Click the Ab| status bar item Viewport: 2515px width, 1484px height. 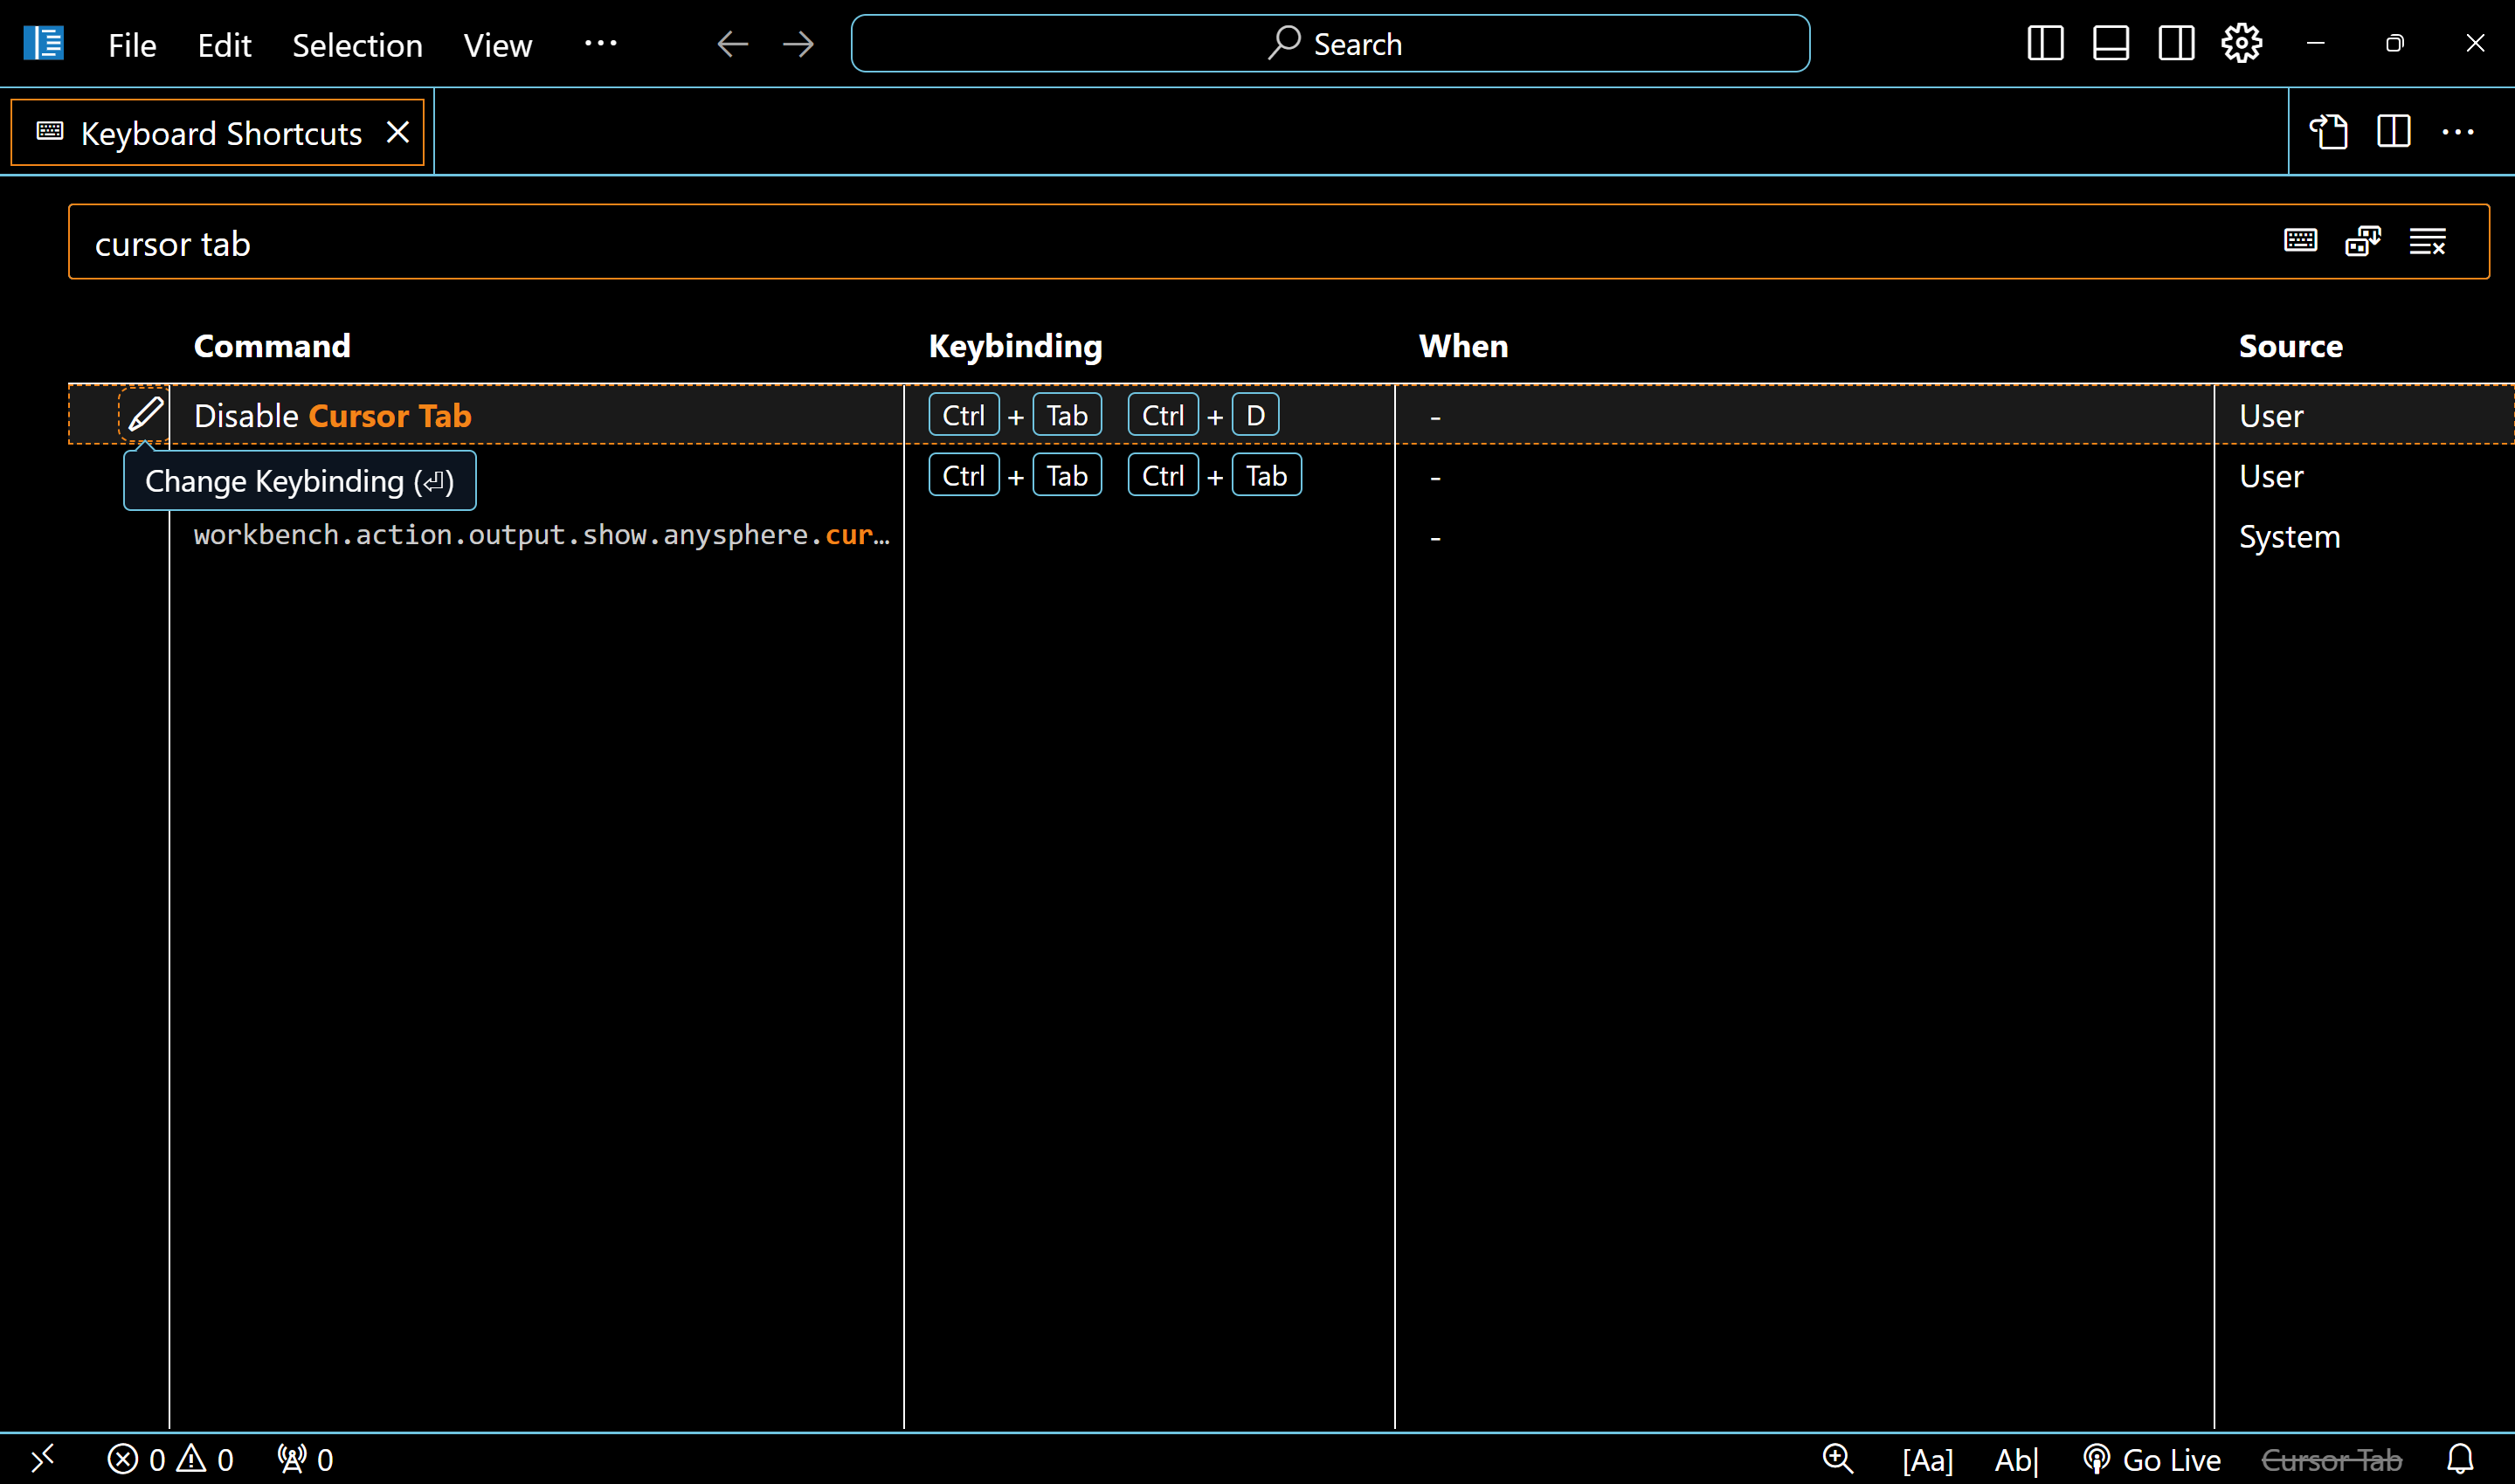click(2016, 1460)
